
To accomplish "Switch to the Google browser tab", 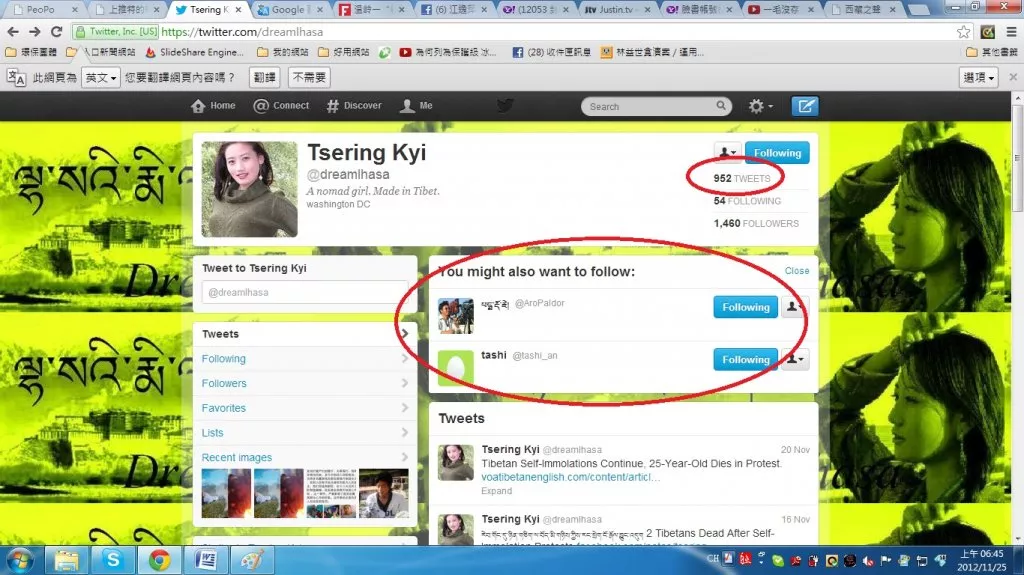I will point(289,9).
